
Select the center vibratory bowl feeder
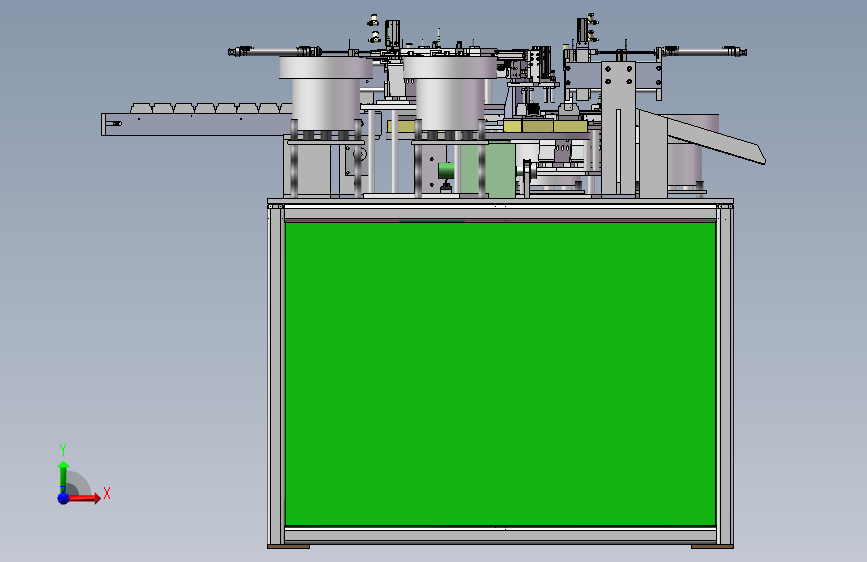450,93
